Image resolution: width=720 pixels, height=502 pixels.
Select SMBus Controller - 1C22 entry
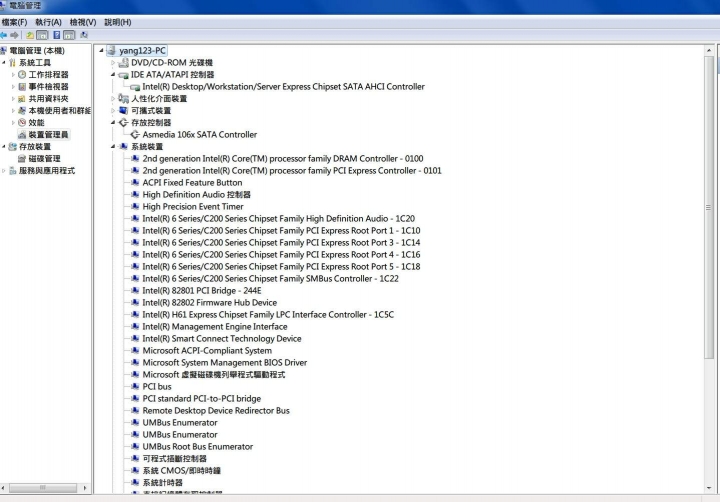coord(270,278)
